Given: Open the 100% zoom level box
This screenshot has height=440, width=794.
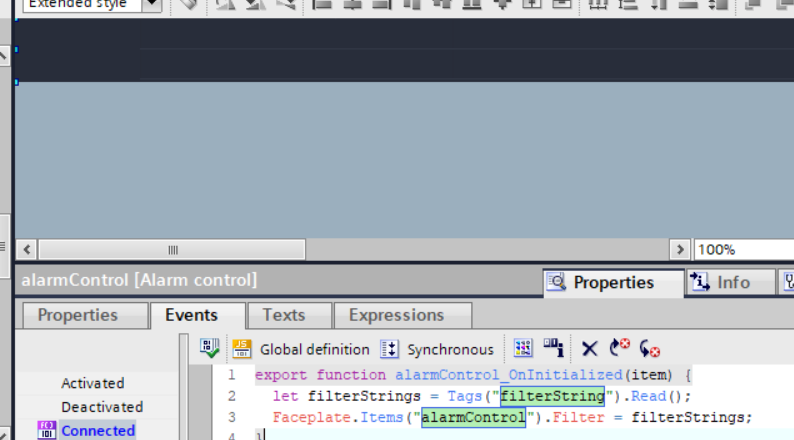Looking at the screenshot, I should coord(743,250).
